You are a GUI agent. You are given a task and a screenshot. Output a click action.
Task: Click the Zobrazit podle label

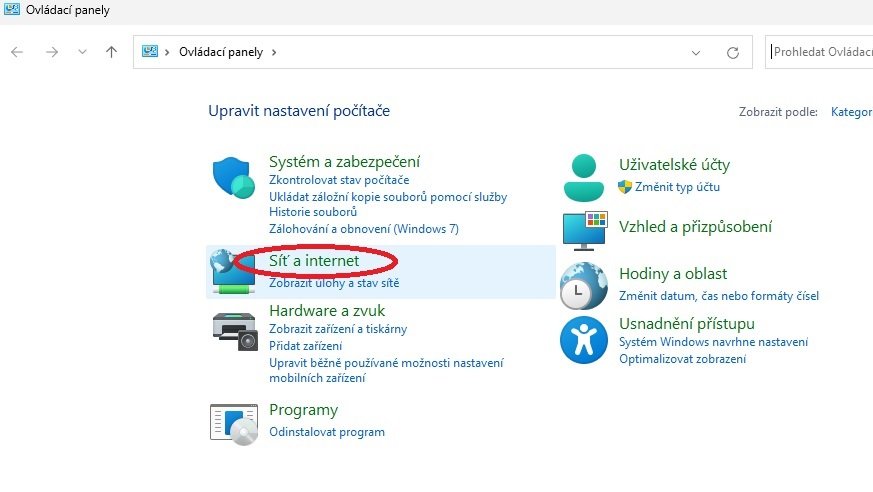[778, 112]
